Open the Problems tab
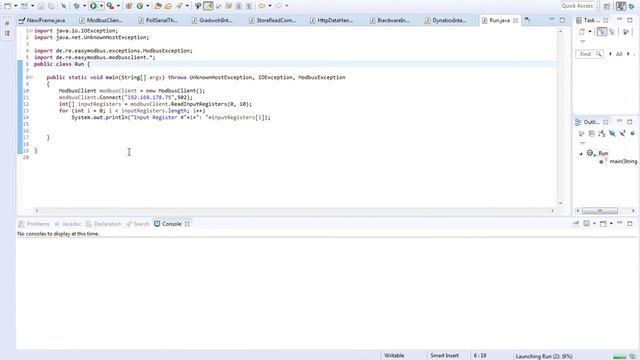640x360 pixels. pyautogui.click(x=34, y=224)
